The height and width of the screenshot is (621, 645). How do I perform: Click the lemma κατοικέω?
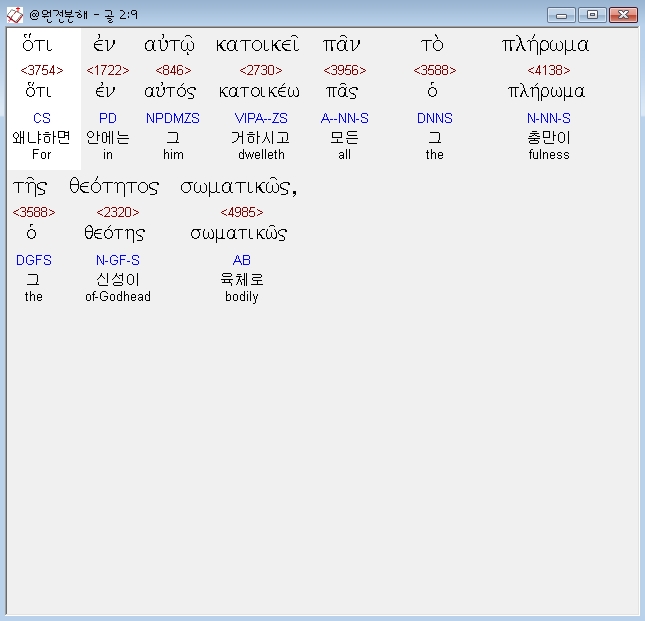[x=259, y=91]
